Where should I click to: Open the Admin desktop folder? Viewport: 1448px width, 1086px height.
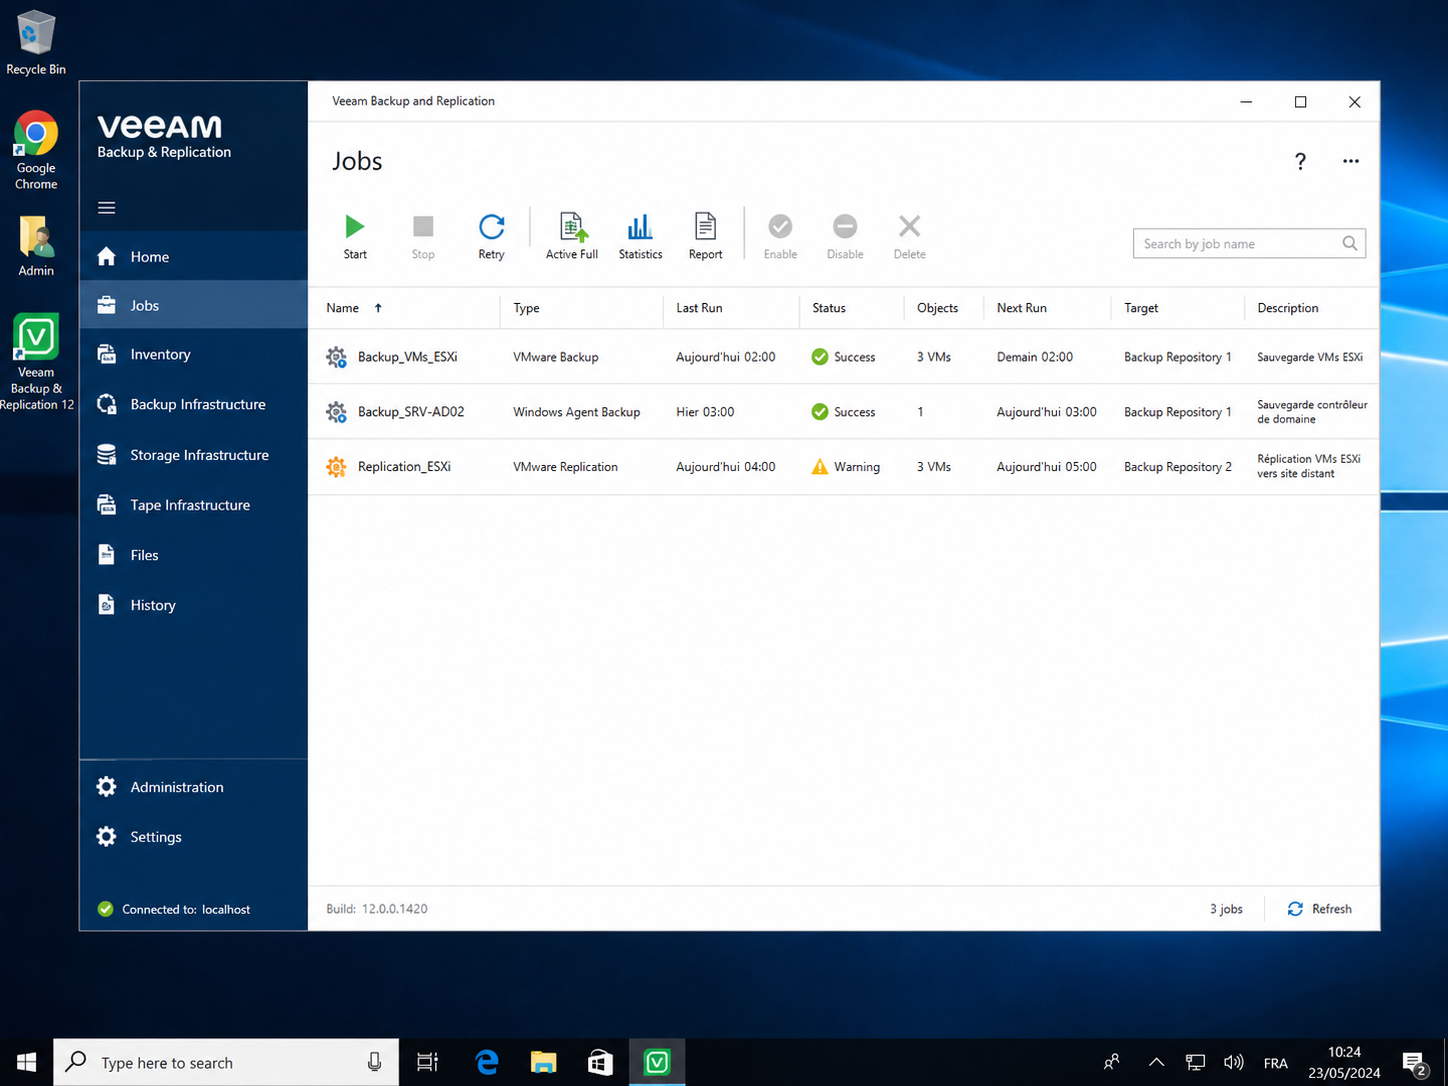(36, 247)
